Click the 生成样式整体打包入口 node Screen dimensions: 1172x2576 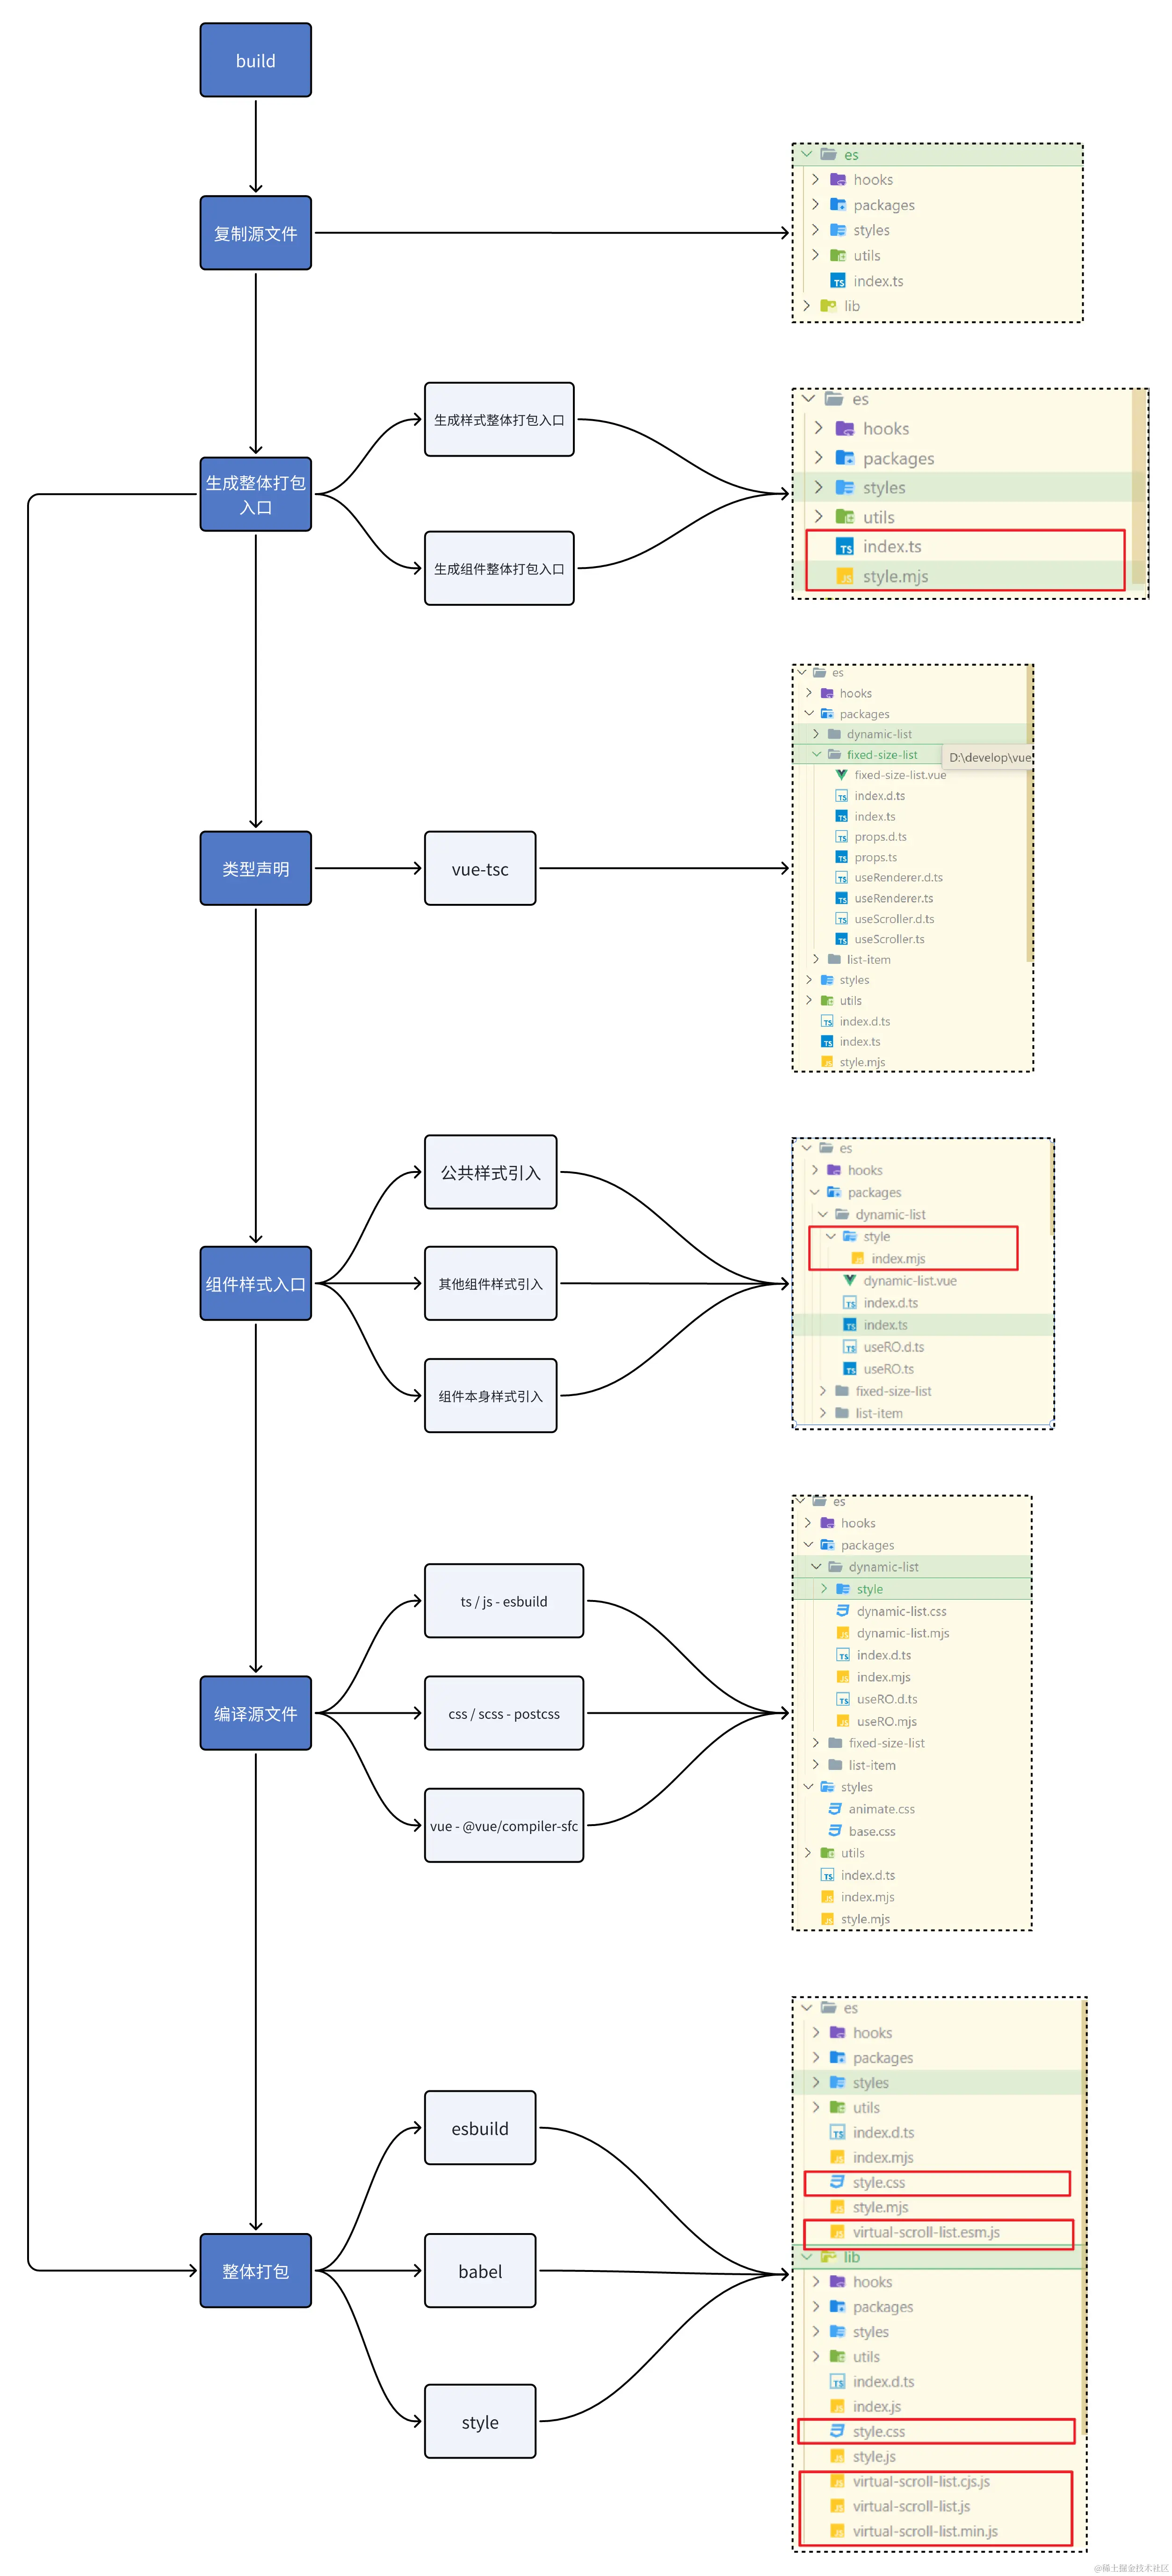498,420
